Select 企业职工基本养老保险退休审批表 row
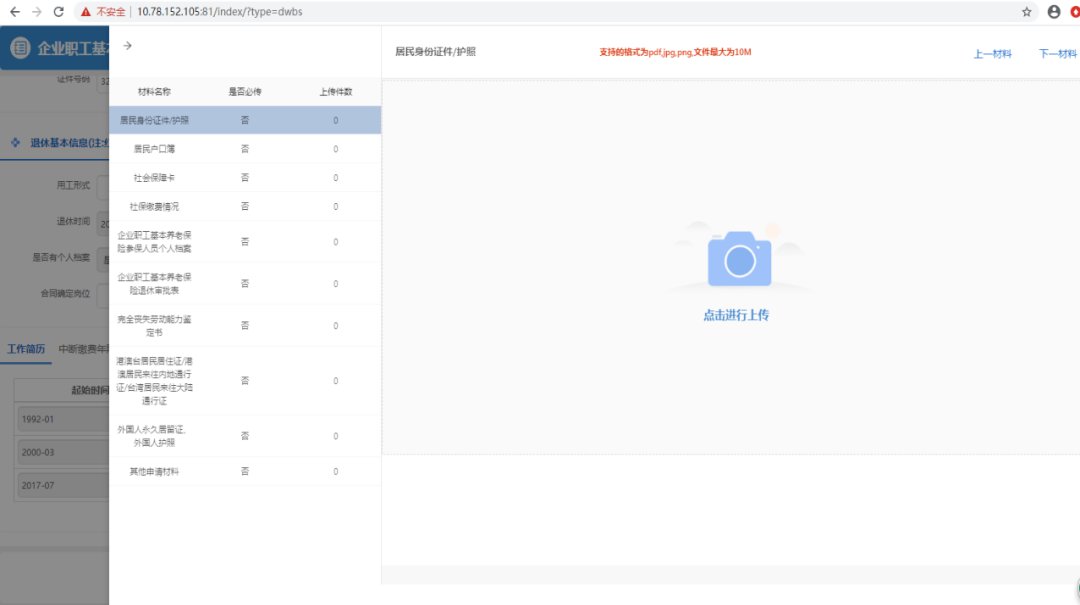The image size is (1080, 605). [245, 284]
